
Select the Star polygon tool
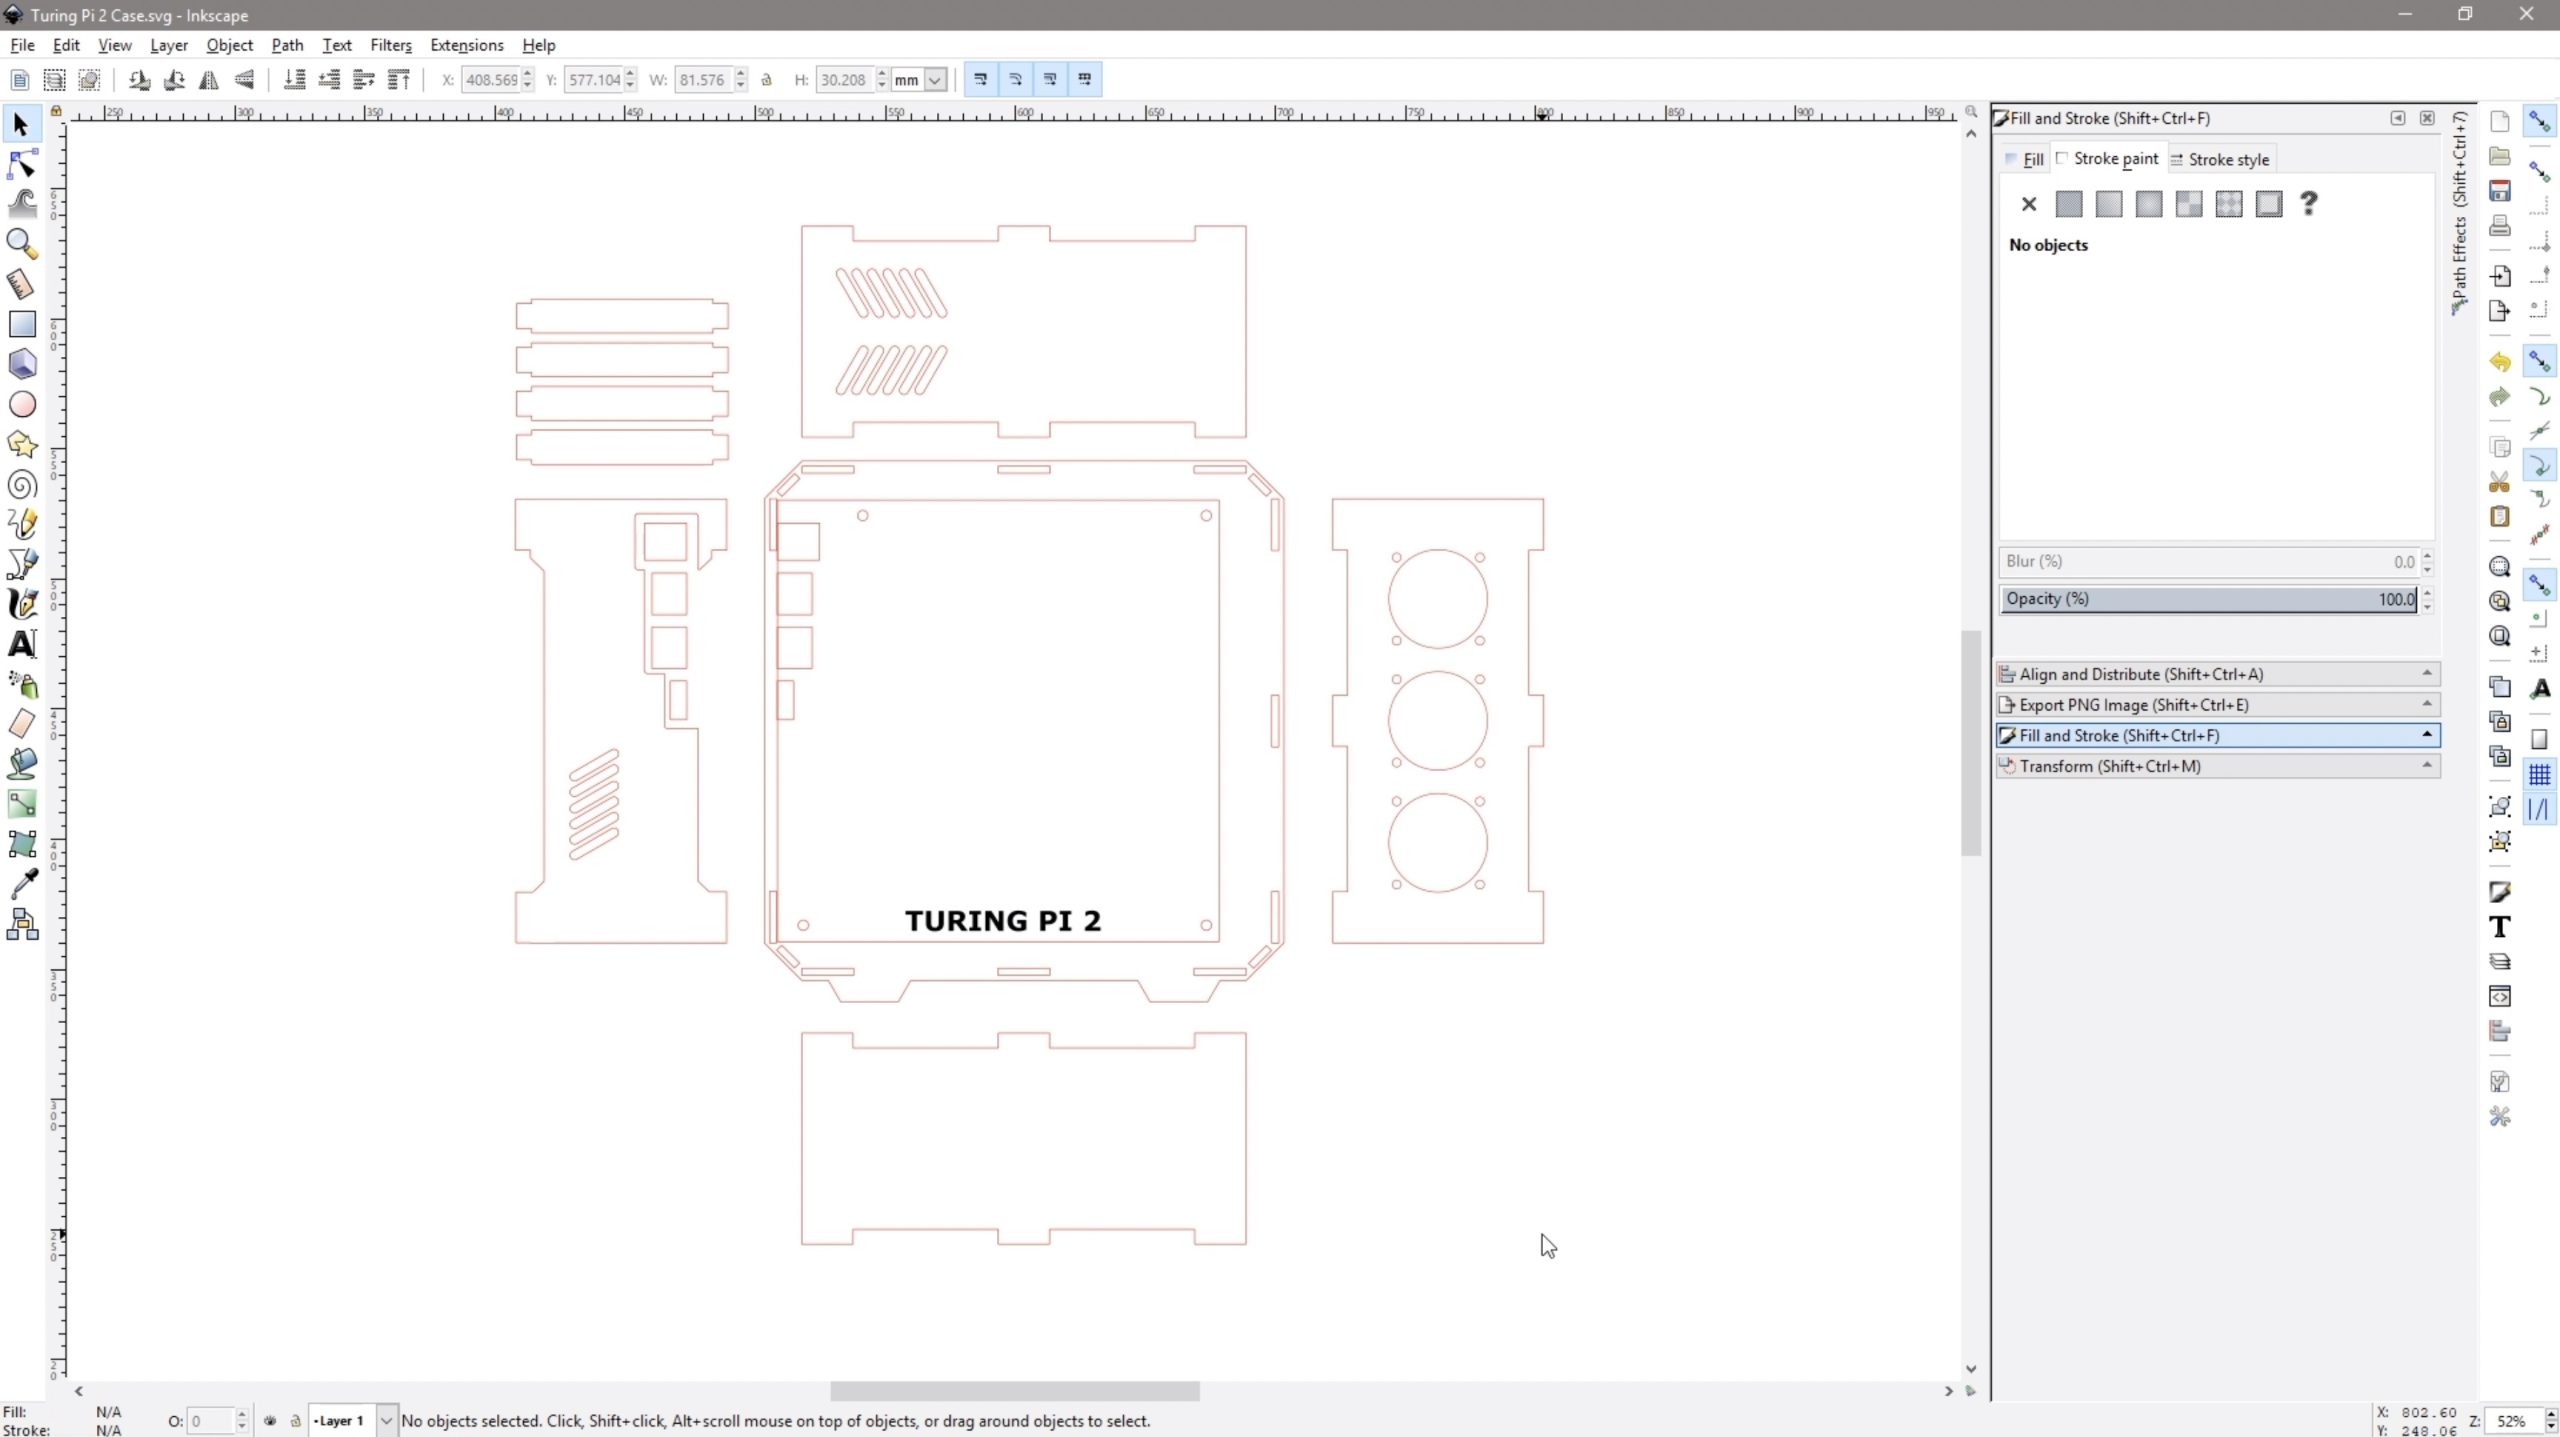coord(22,444)
